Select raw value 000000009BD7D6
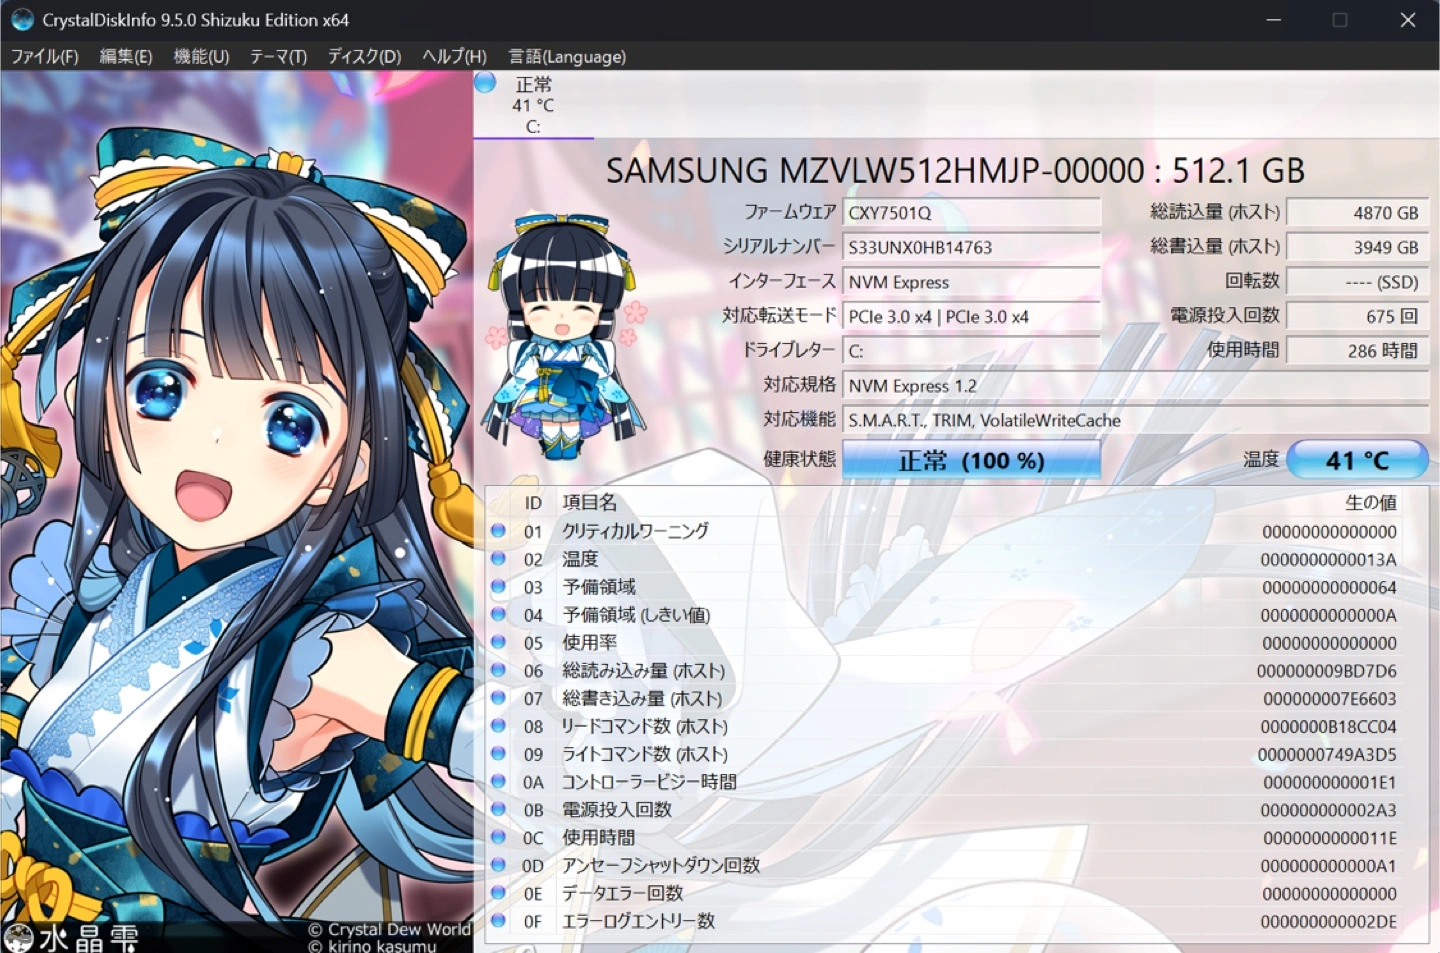The image size is (1440, 953). pyautogui.click(x=1327, y=671)
